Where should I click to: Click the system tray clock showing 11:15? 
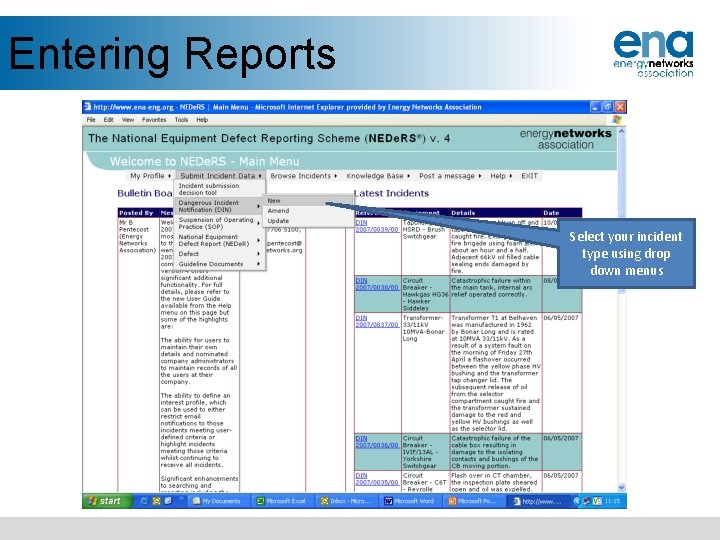click(x=612, y=501)
